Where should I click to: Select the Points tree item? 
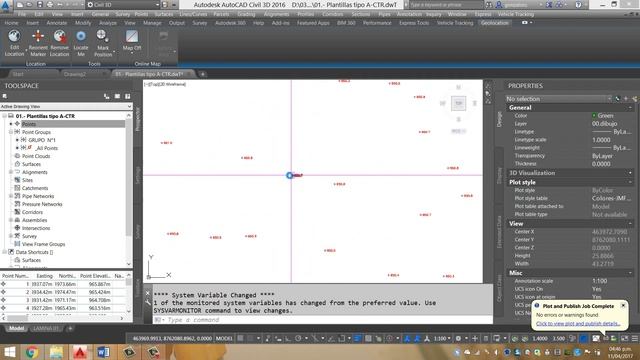point(29,124)
